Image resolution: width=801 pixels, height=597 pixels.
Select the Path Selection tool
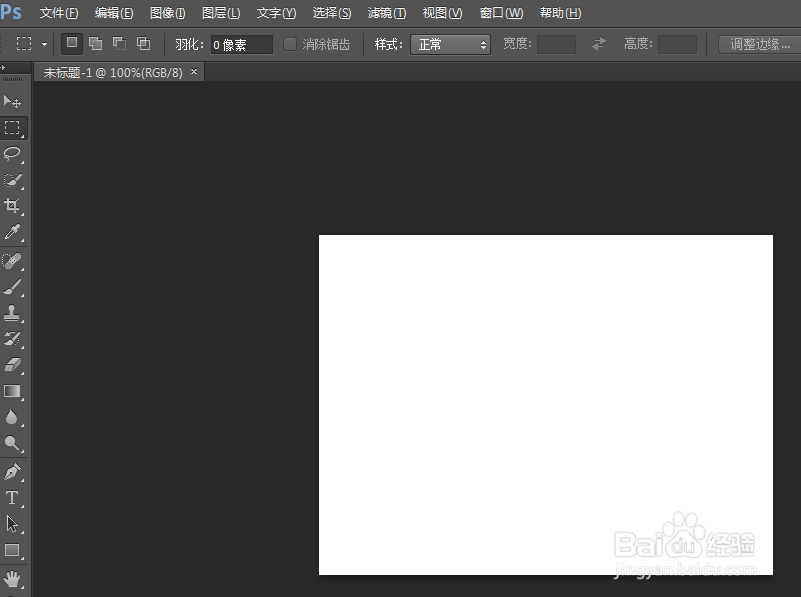[12, 524]
